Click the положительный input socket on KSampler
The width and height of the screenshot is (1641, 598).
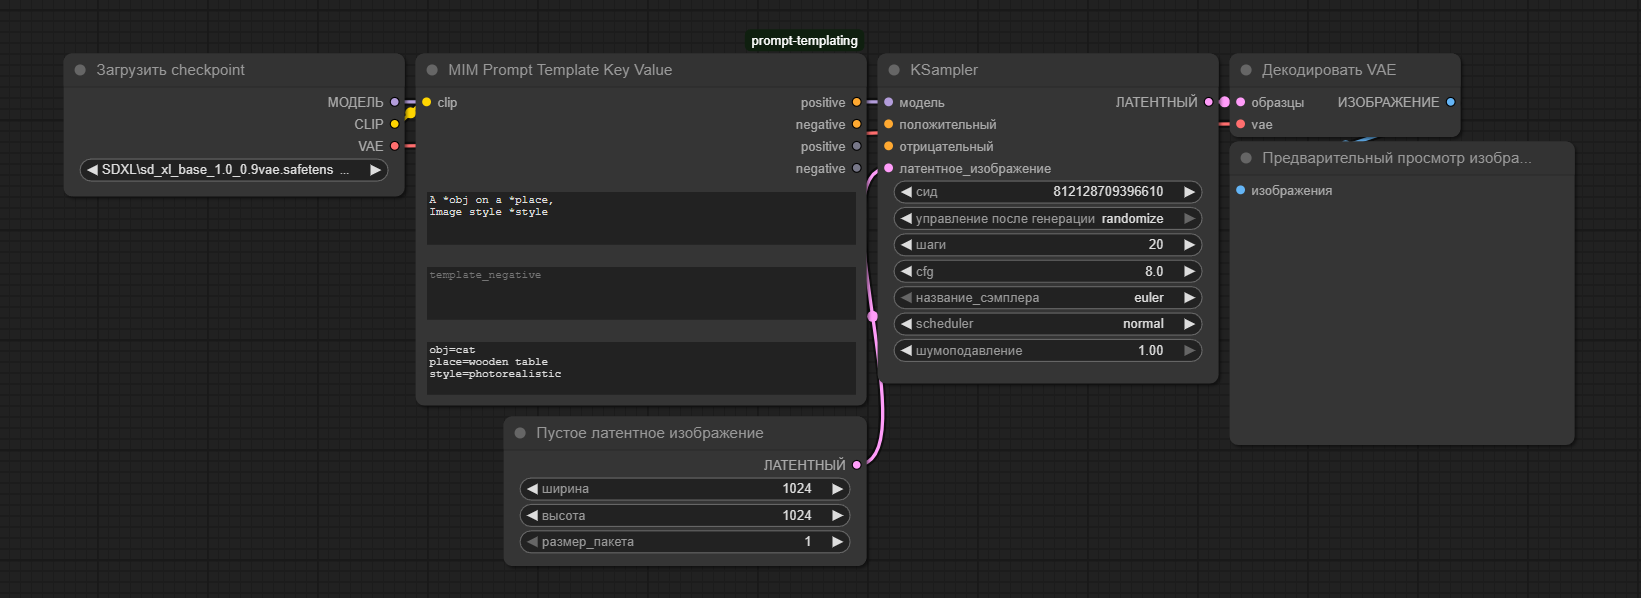tap(889, 124)
